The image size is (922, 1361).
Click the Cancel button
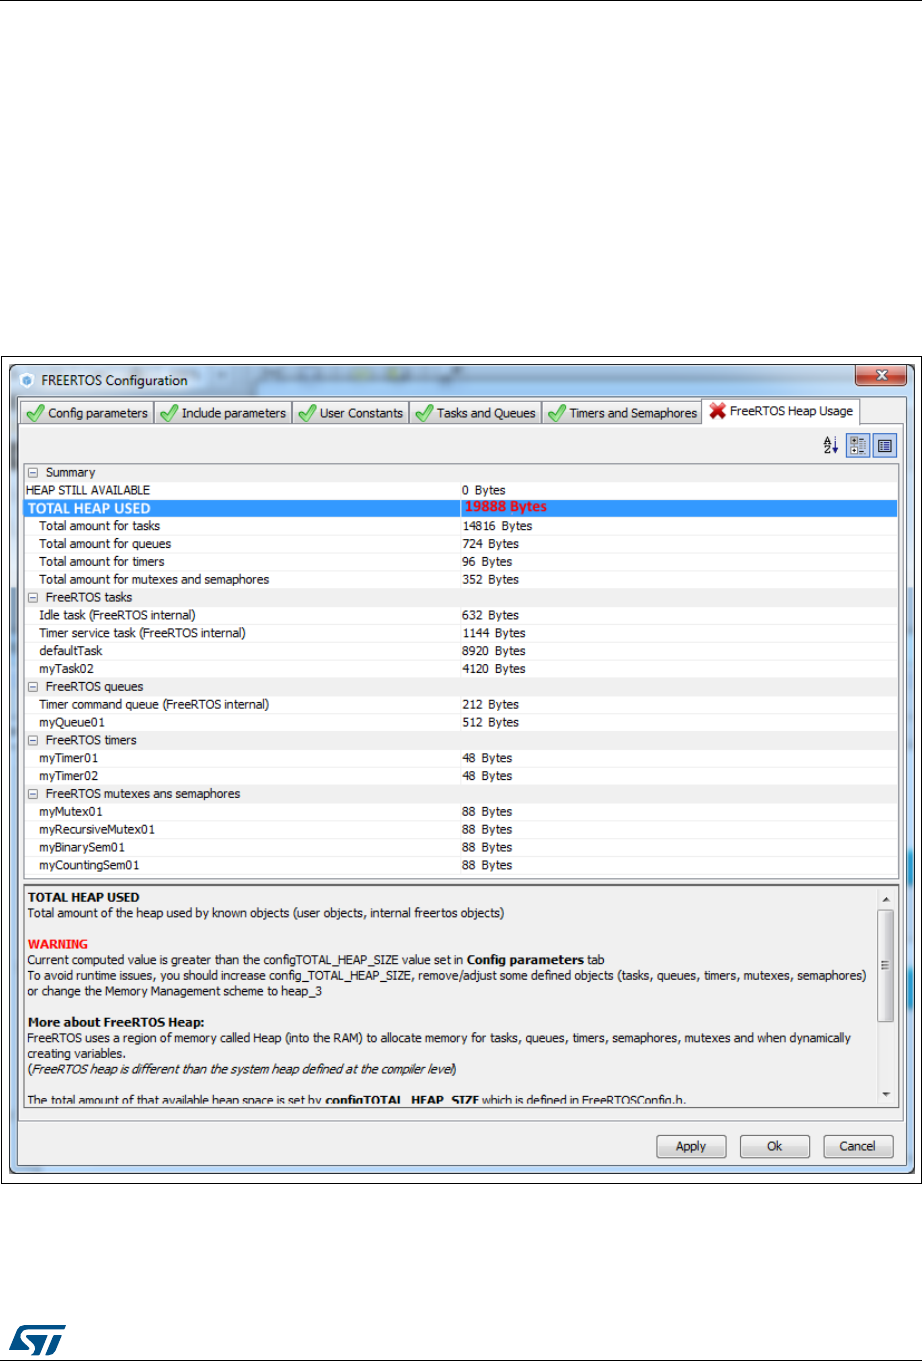pos(858,1146)
